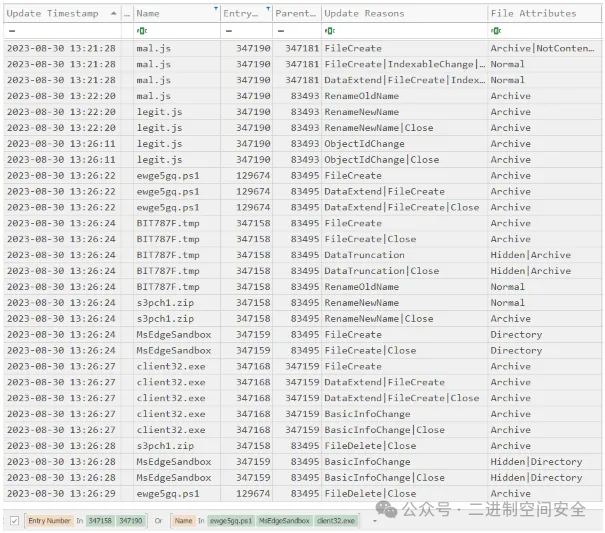Screen dimensions: 605x533
Task: Click the 'Entry Number' label in filter bar
Action: 49,520
